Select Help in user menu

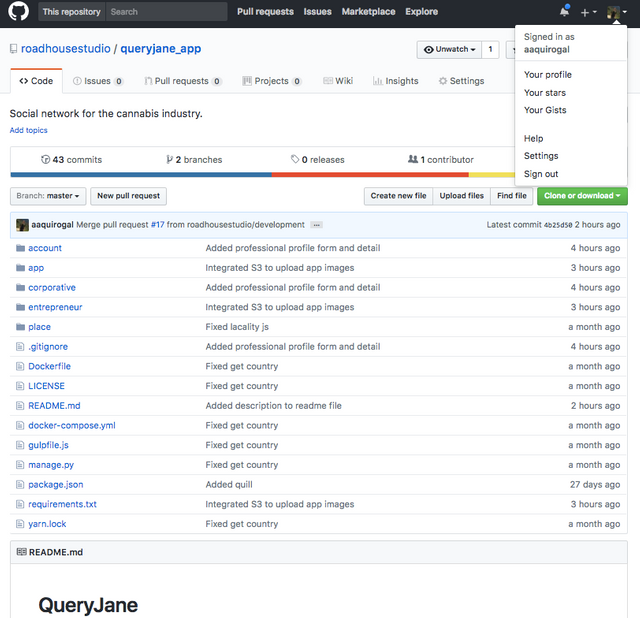coord(533,138)
